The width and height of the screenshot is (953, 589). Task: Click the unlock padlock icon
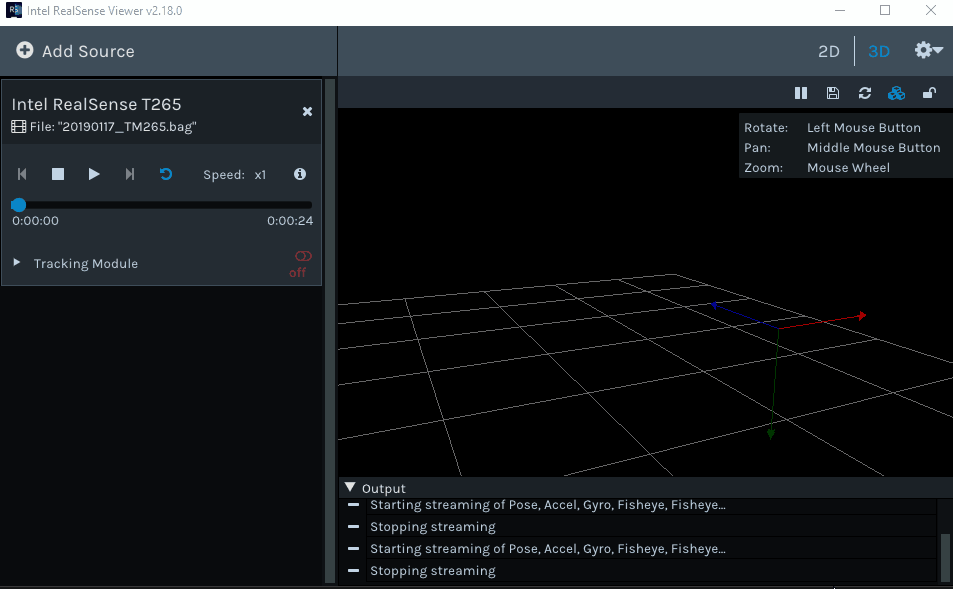click(929, 93)
